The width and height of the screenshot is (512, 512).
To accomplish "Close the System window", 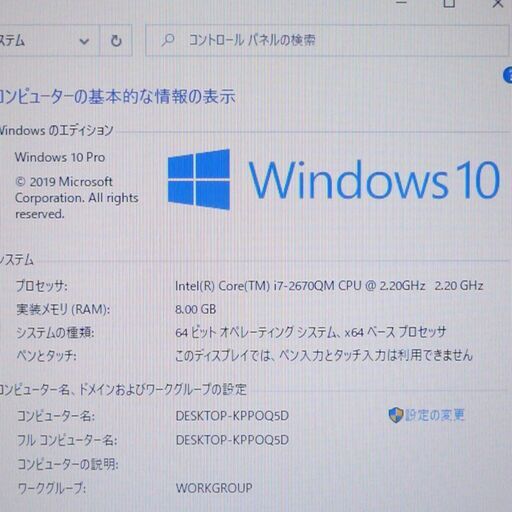I will 498,3.
